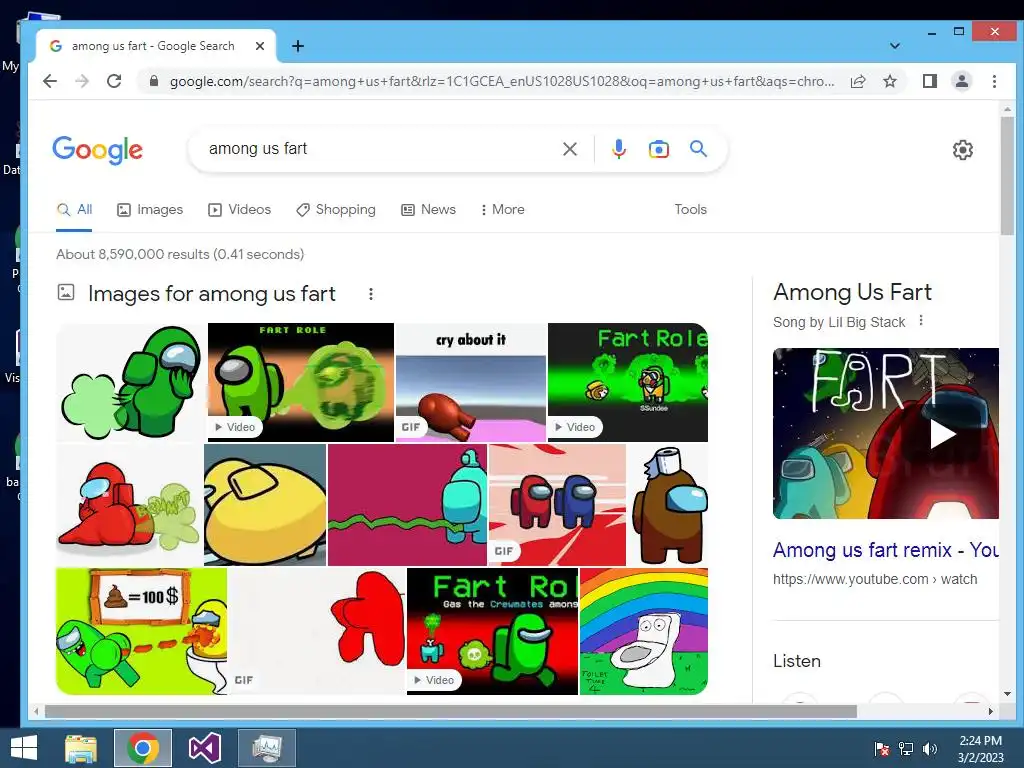Open the volume speaker tray icon
1024x768 pixels.
pyautogui.click(x=930, y=748)
